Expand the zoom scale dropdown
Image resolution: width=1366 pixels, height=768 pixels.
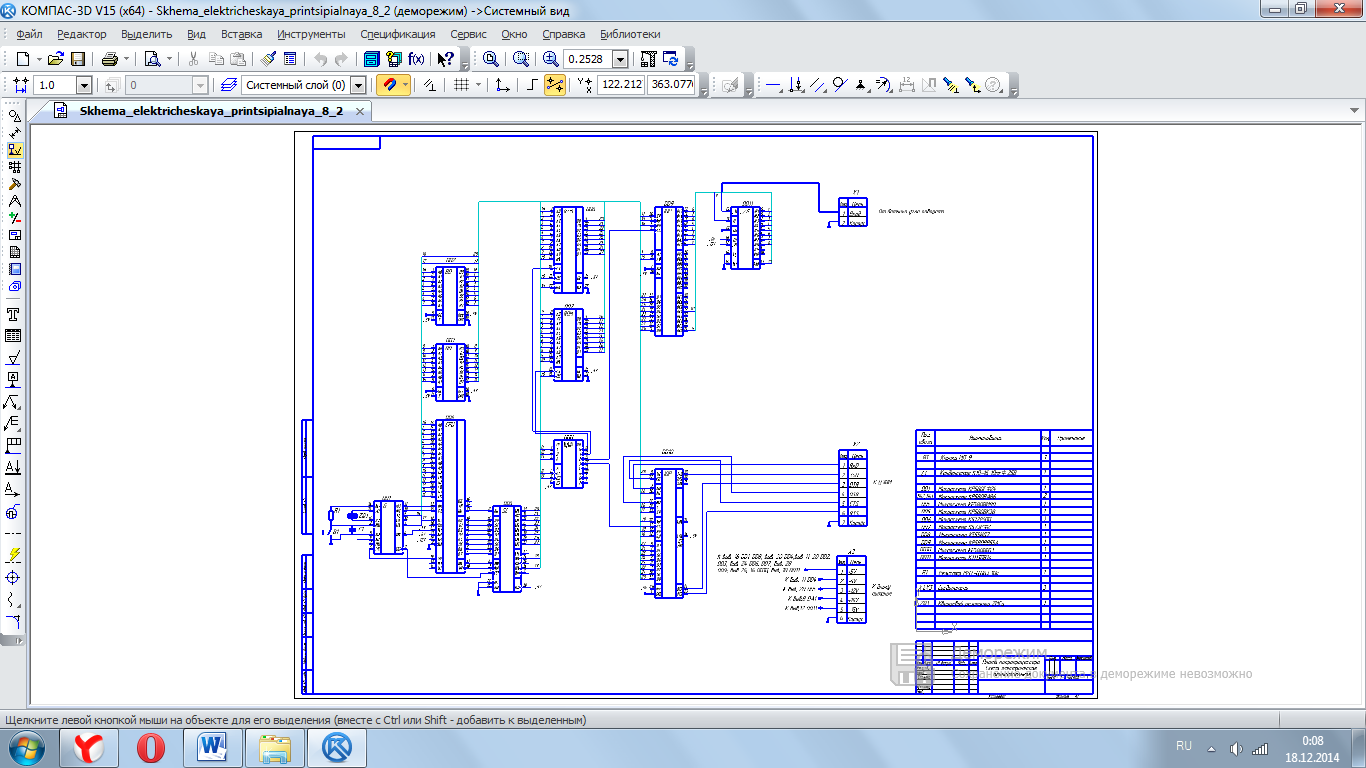(620, 60)
